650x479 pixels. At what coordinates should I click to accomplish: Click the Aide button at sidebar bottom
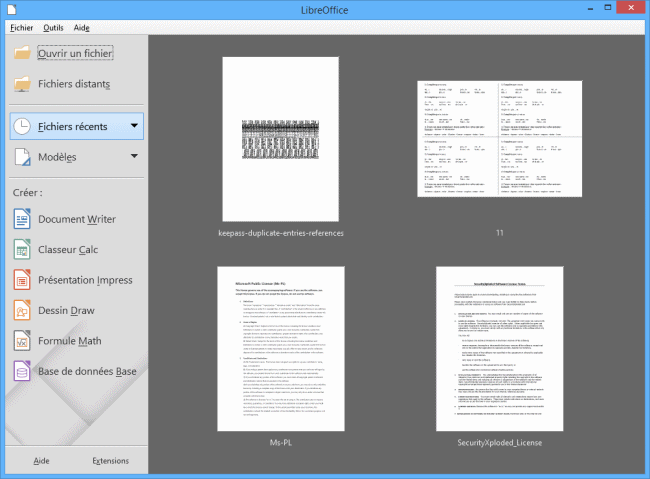click(41, 460)
